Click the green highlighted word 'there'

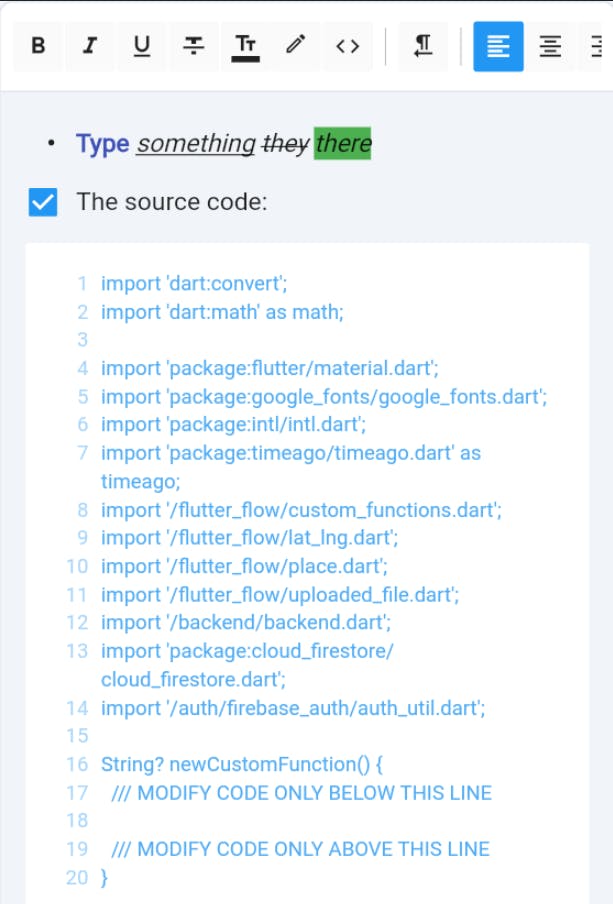point(343,144)
